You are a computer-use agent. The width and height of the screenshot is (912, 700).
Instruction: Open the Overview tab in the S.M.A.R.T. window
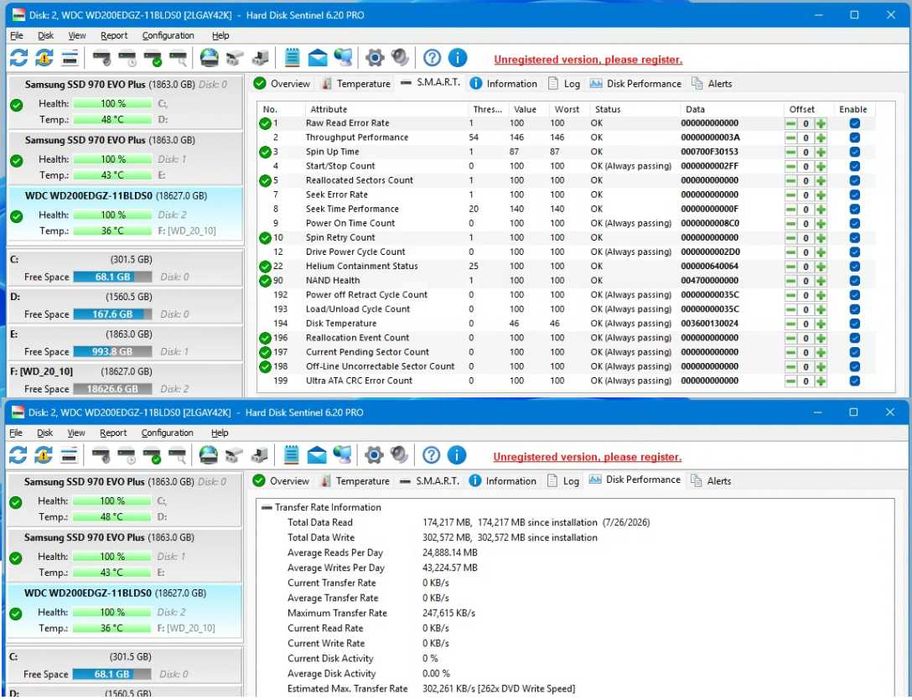pos(282,84)
